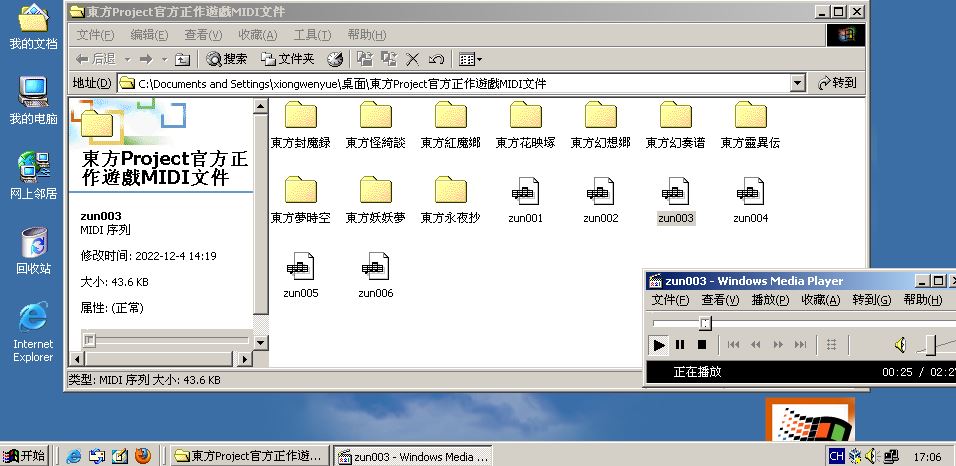The width and height of the screenshot is (956, 466).
Task: Click the seek bar thumb in Media Player
Action: click(705, 323)
